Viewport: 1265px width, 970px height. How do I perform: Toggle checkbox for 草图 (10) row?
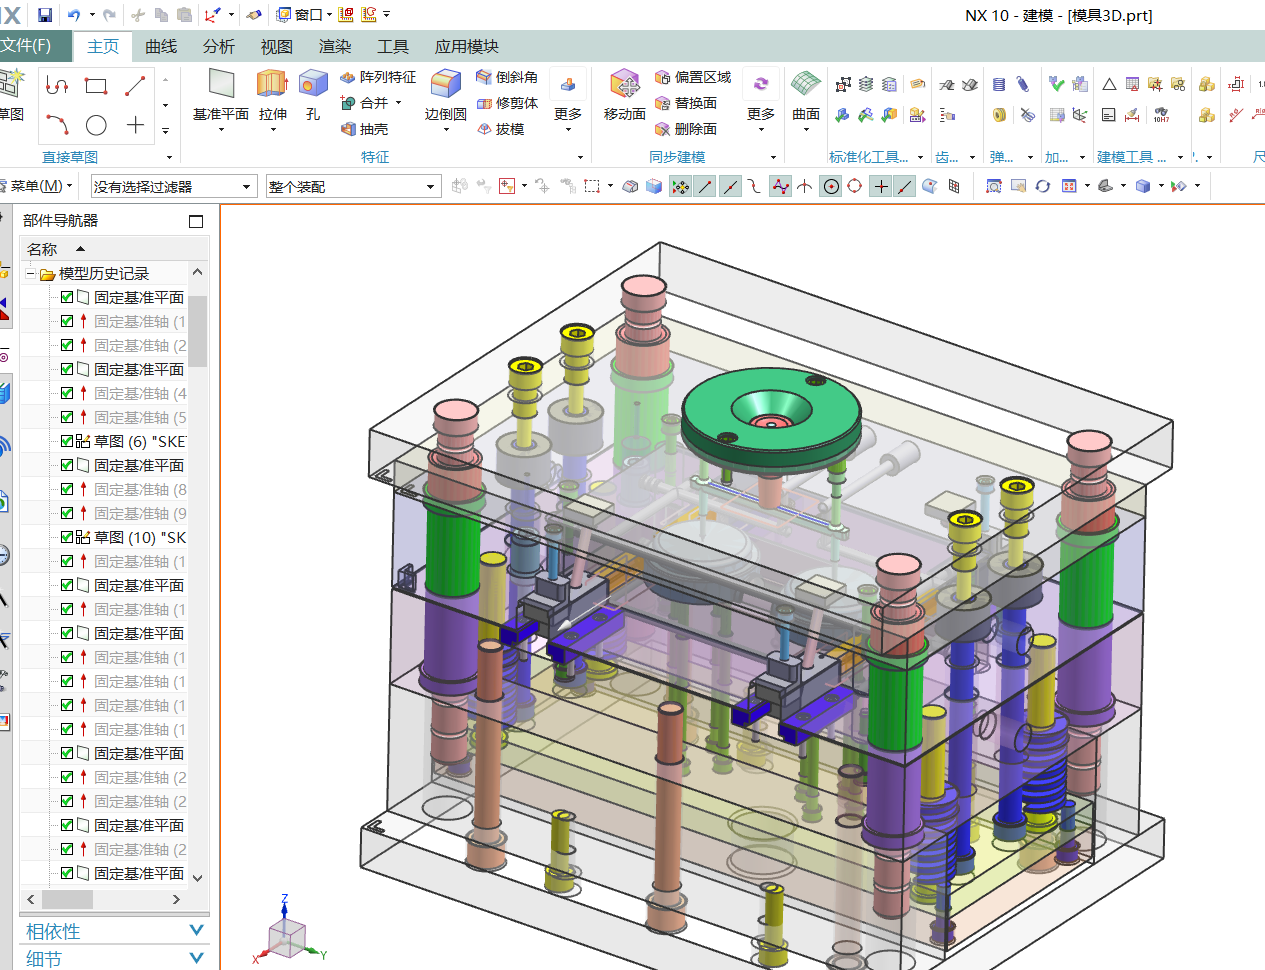67,537
